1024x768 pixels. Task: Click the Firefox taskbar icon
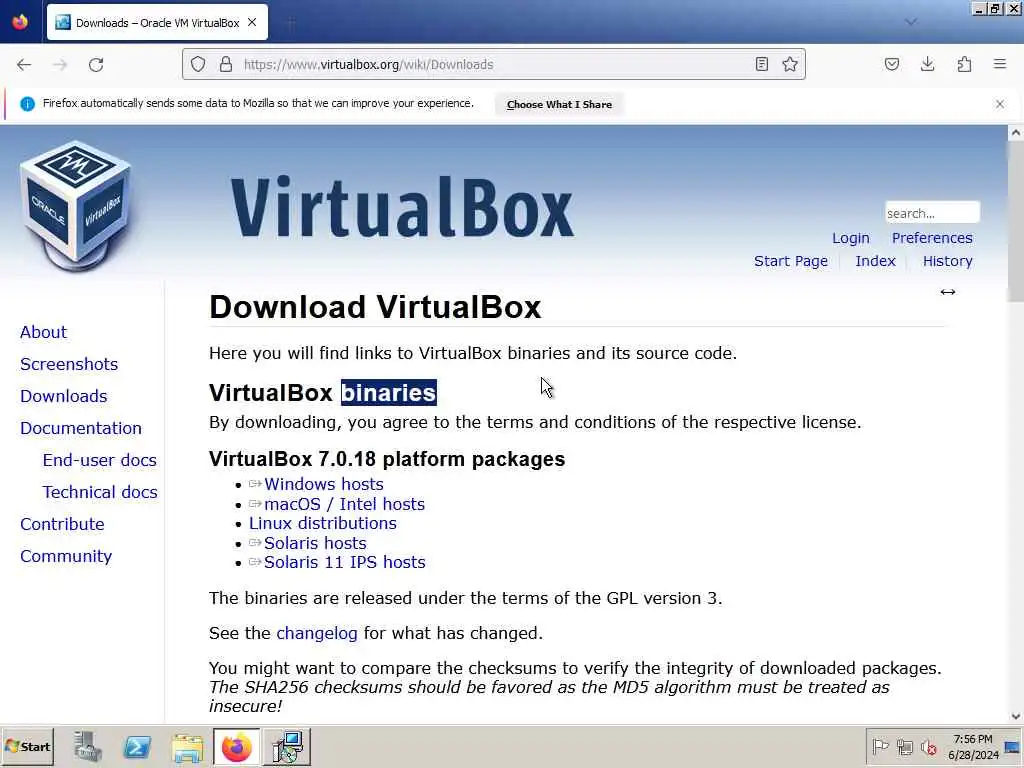tap(236, 746)
